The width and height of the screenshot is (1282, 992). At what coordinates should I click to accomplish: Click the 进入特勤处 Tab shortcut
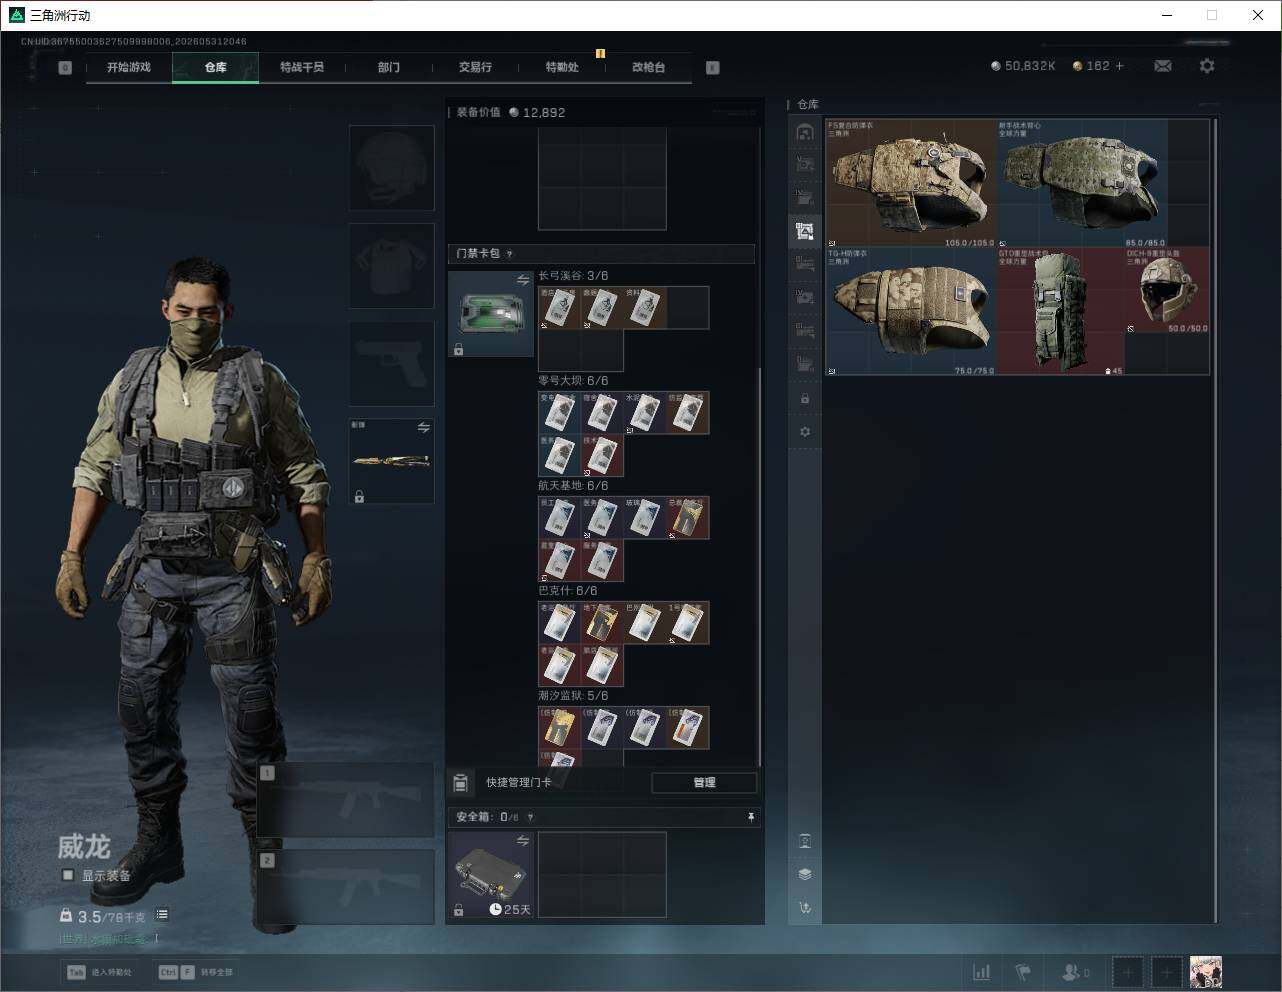point(99,972)
